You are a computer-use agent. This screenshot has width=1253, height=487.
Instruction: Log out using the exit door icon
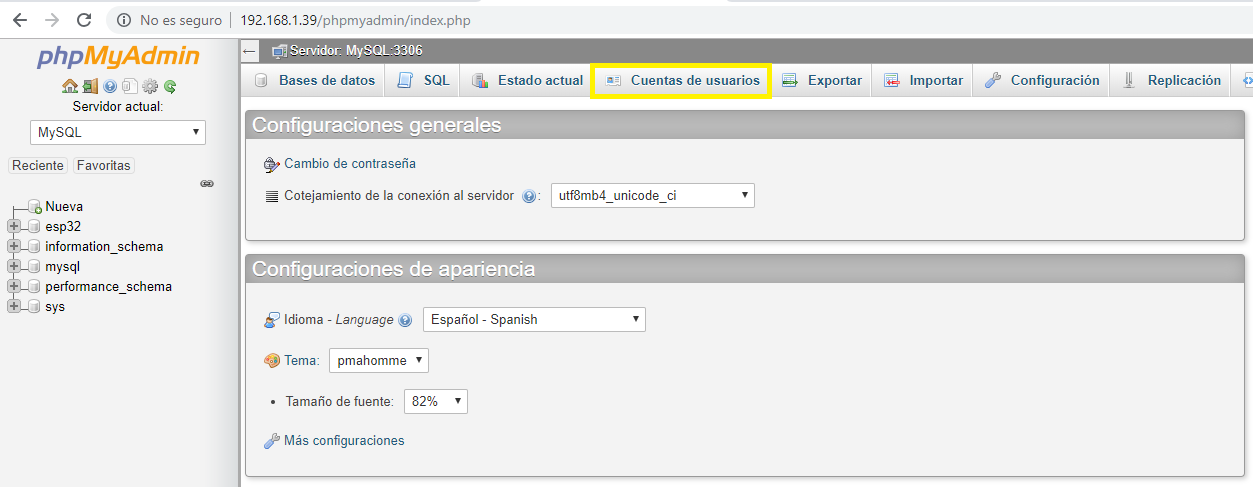coord(90,87)
